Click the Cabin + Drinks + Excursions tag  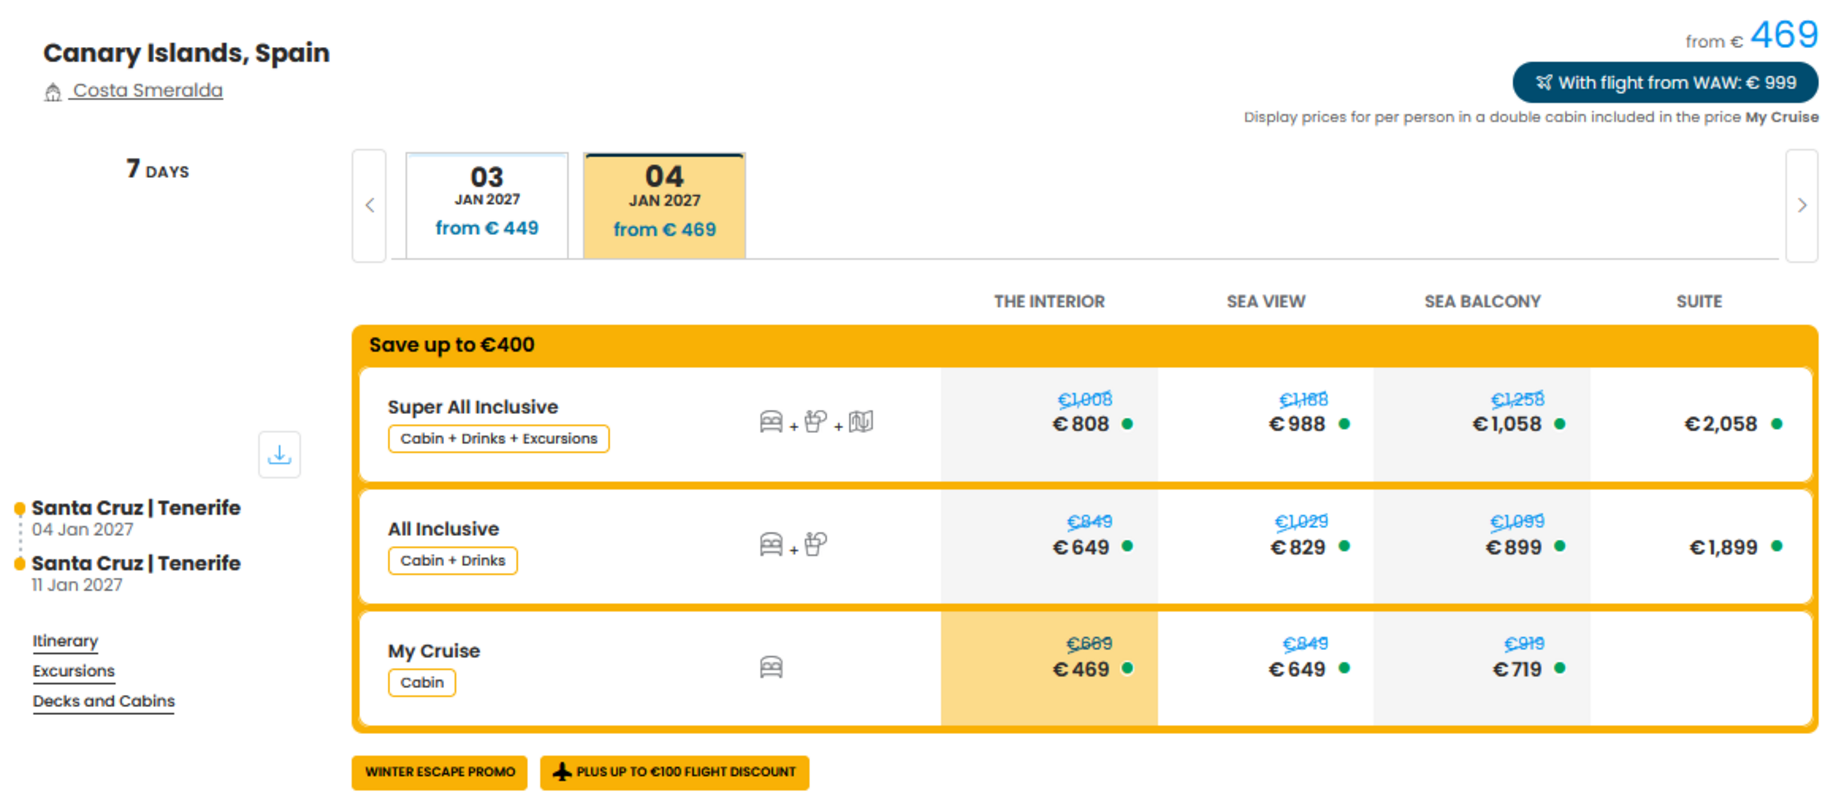coord(499,439)
